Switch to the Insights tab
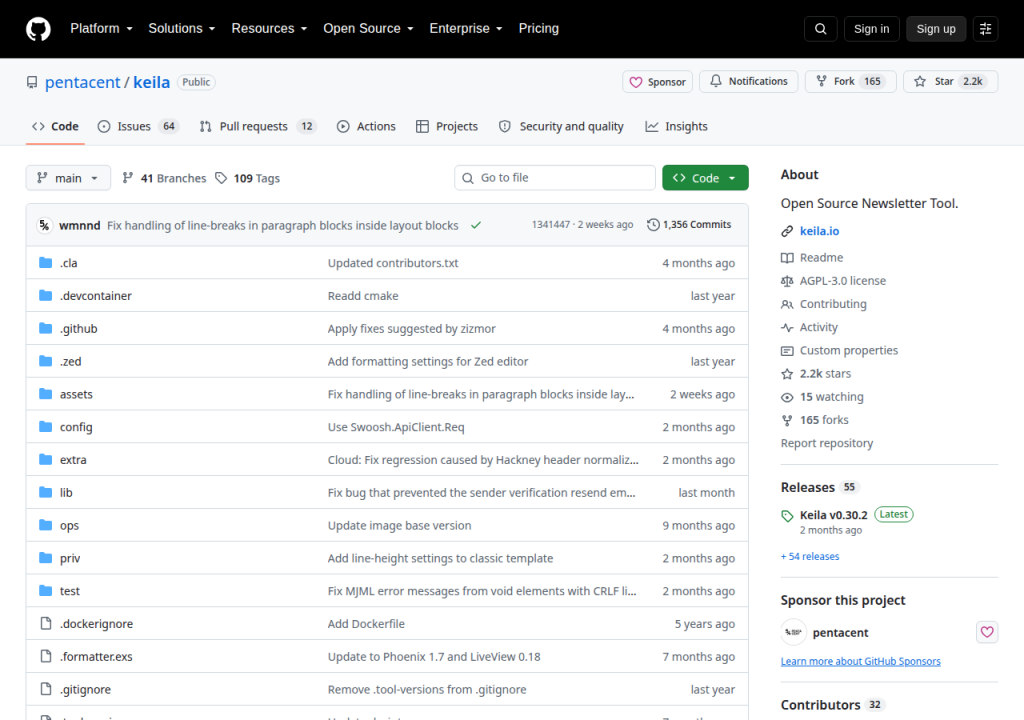 click(x=677, y=126)
